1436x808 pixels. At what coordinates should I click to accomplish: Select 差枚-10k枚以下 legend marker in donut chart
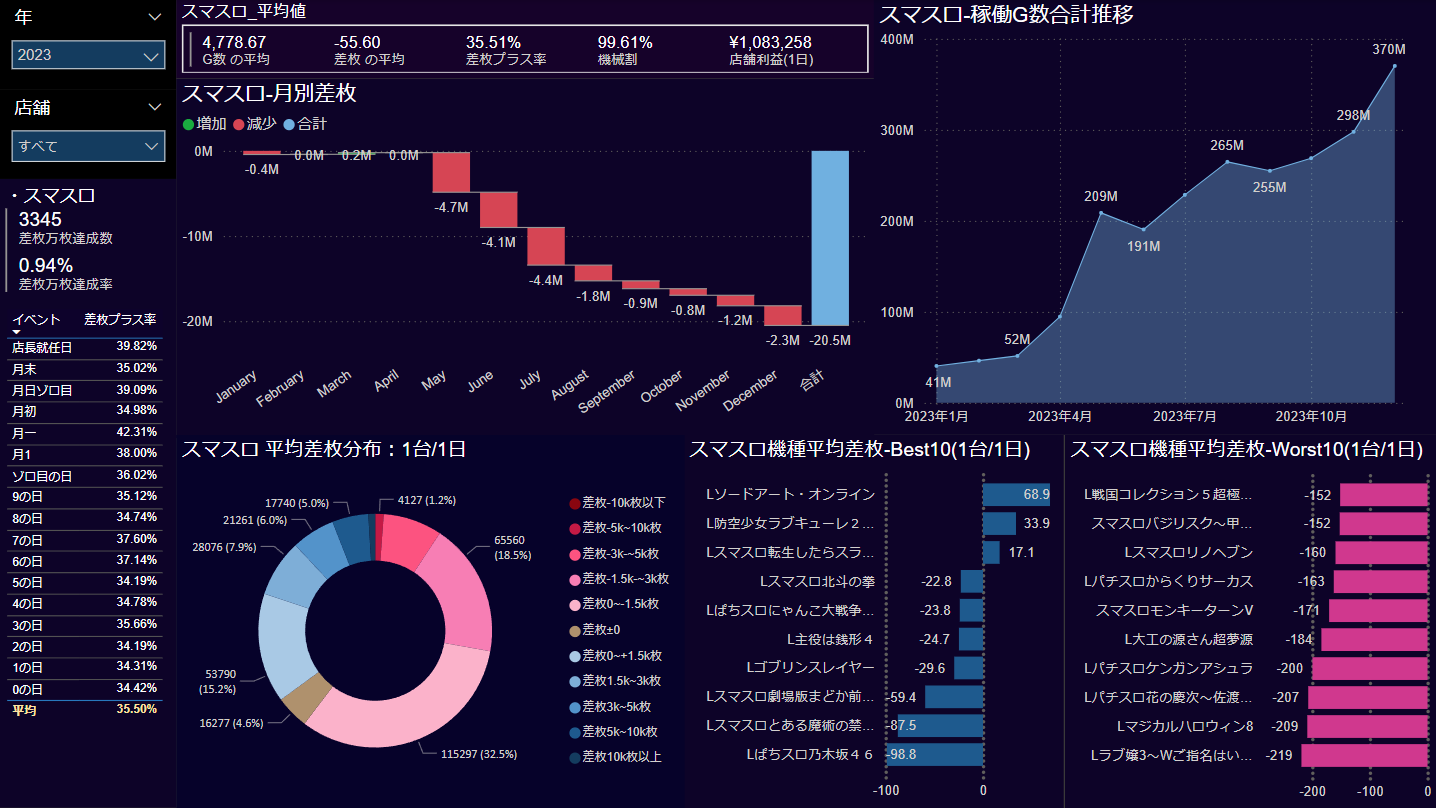click(574, 503)
